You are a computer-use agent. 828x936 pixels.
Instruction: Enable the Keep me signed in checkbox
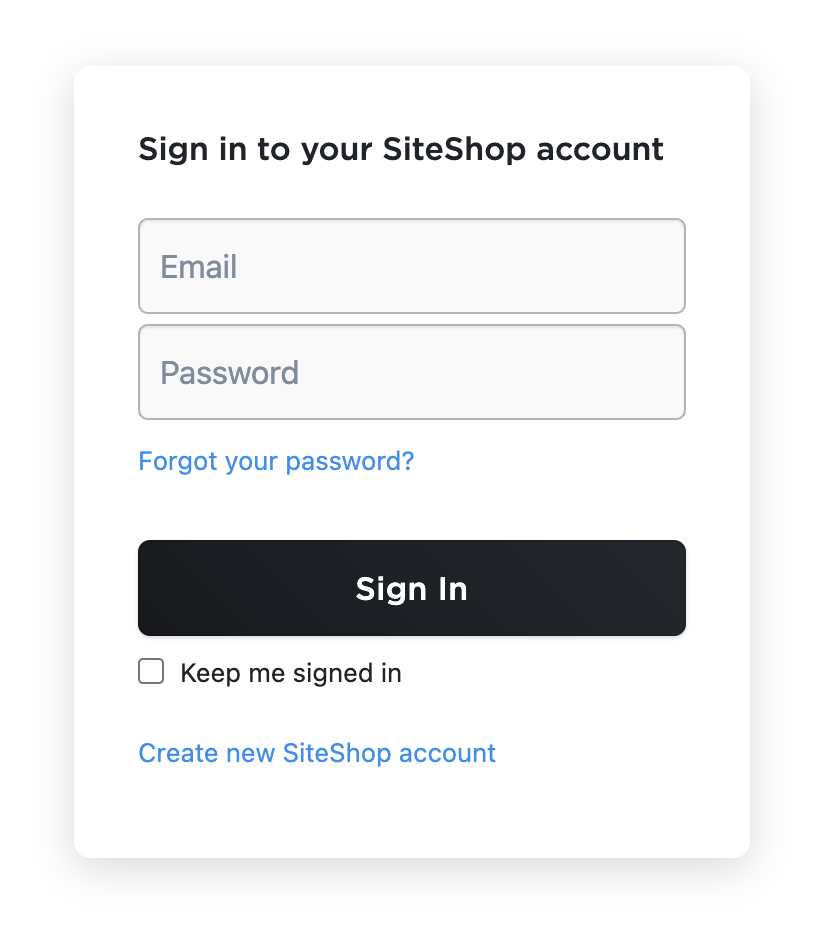(x=151, y=672)
